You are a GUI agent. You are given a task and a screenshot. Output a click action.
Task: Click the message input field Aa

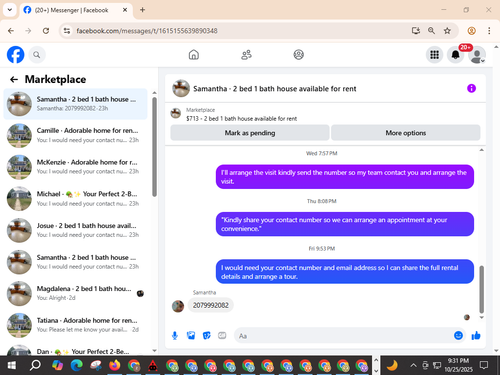[343, 336]
